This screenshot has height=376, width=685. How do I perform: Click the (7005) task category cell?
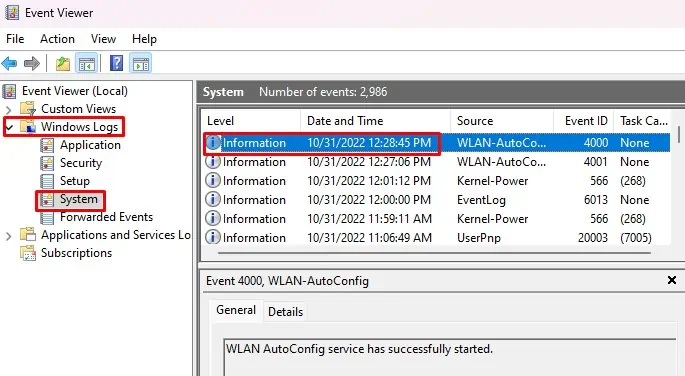tap(636, 238)
